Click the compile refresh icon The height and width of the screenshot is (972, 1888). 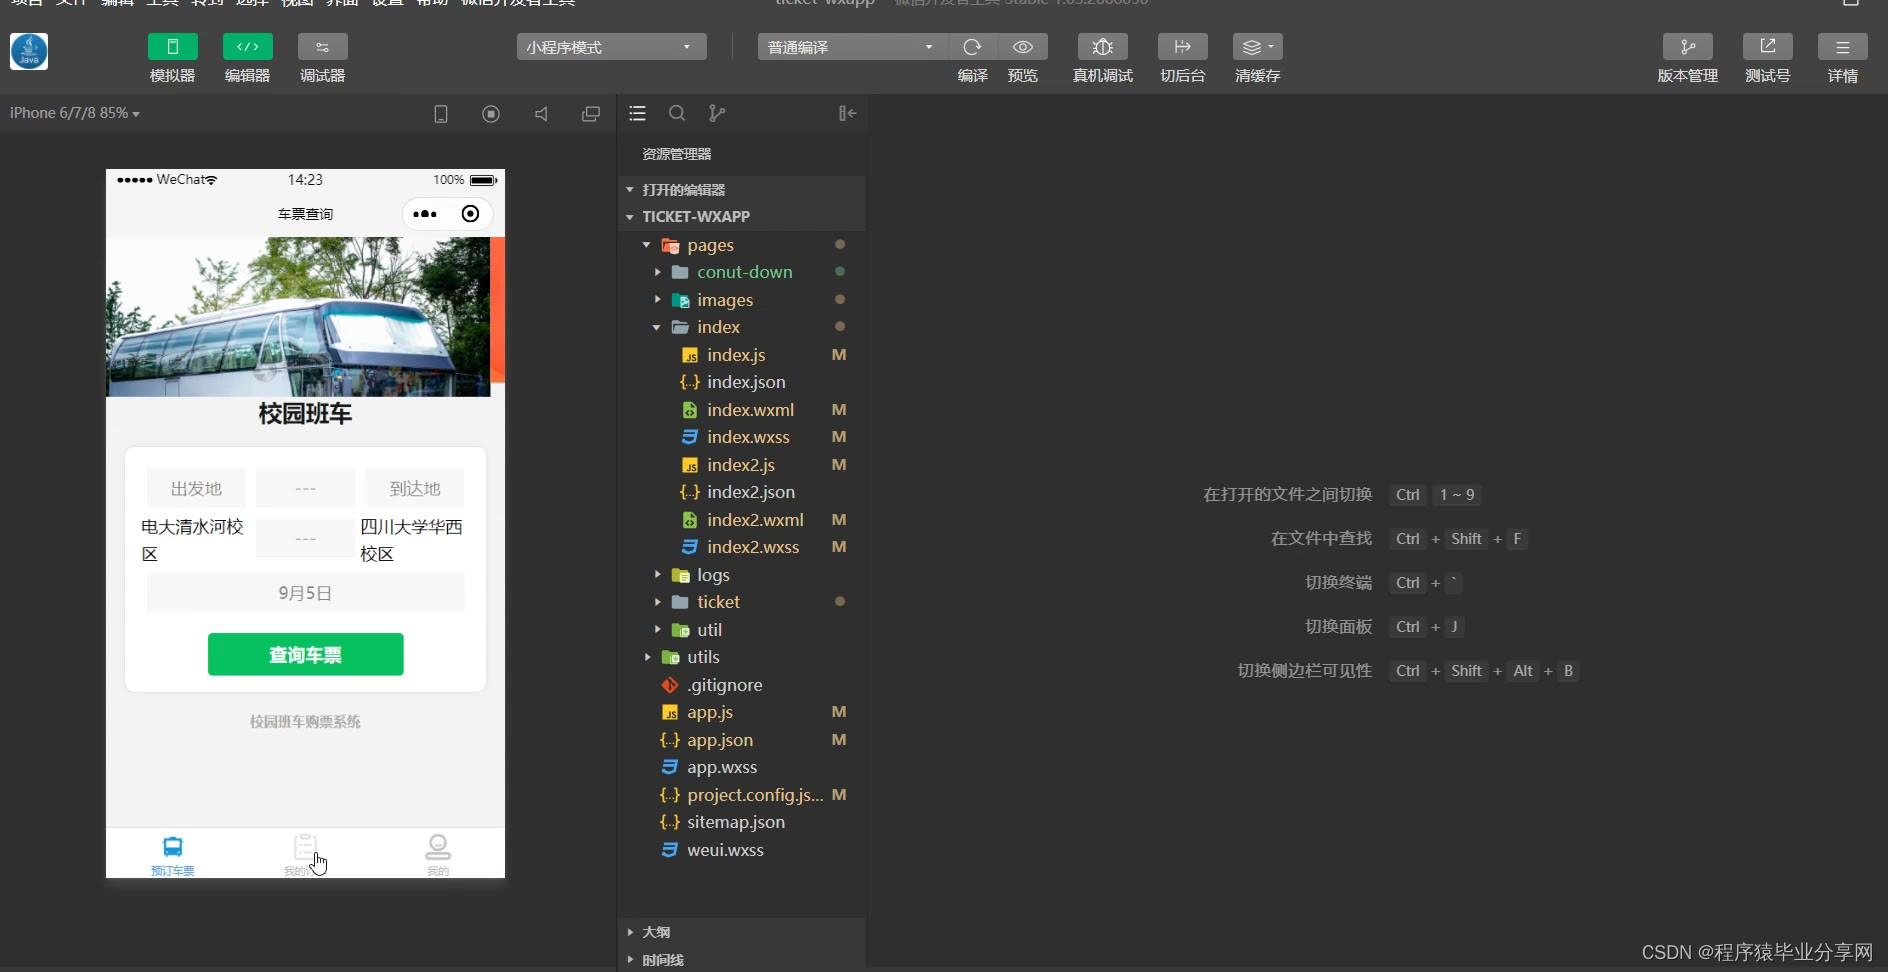[x=972, y=47]
